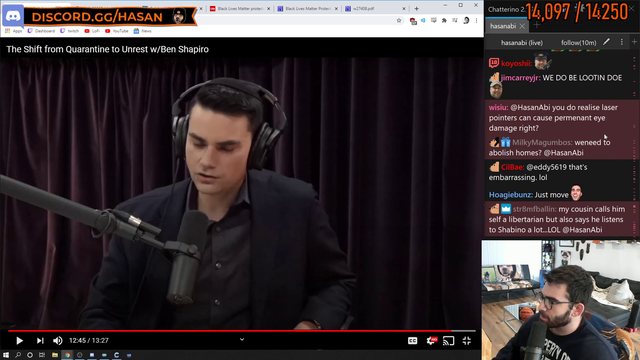This screenshot has width=640, height=360.
Task: Open Windows taskbar search
Action: click(x=18, y=355)
